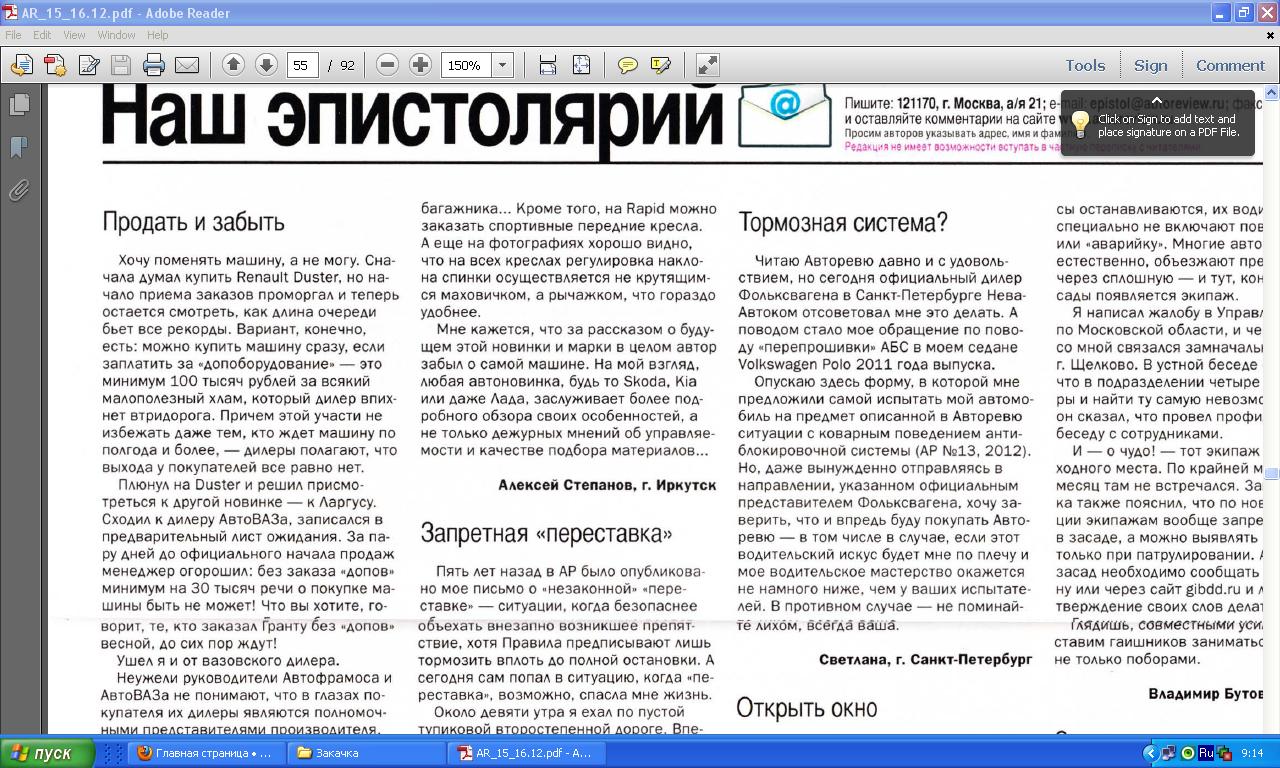Open the Help menu

158,35
